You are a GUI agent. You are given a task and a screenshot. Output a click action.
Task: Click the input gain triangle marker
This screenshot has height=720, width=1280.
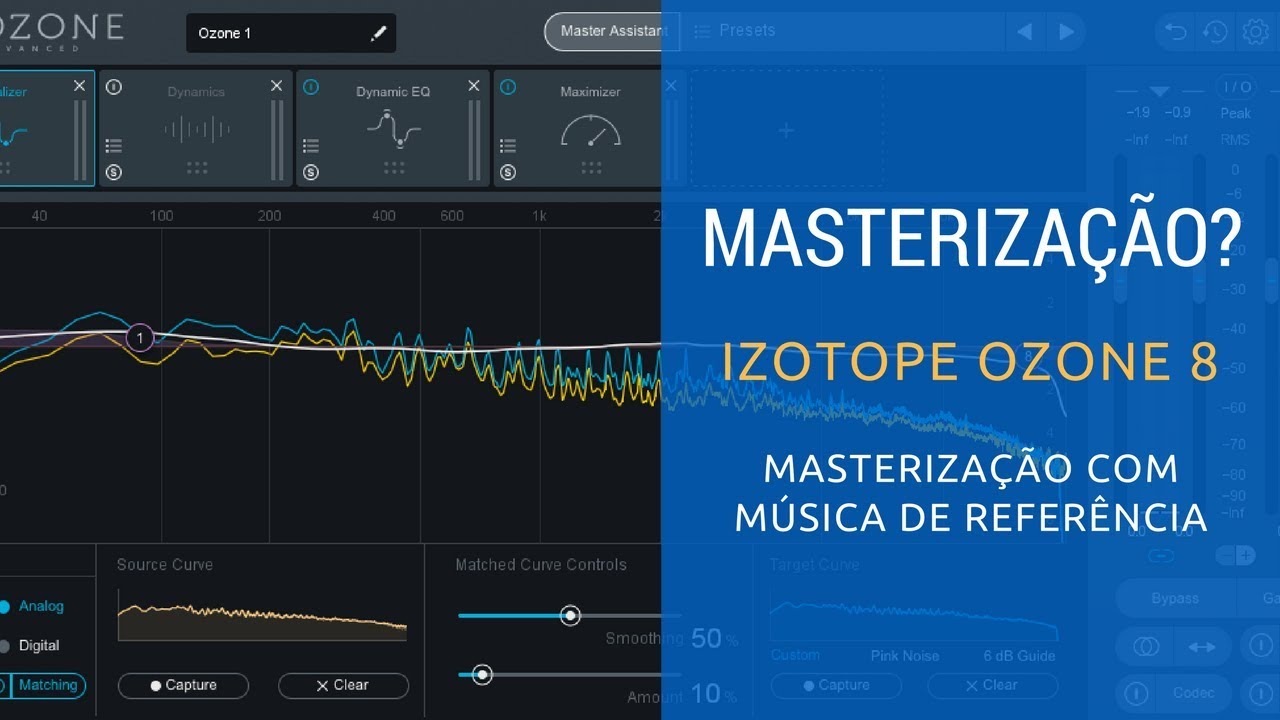tap(1159, 91)
